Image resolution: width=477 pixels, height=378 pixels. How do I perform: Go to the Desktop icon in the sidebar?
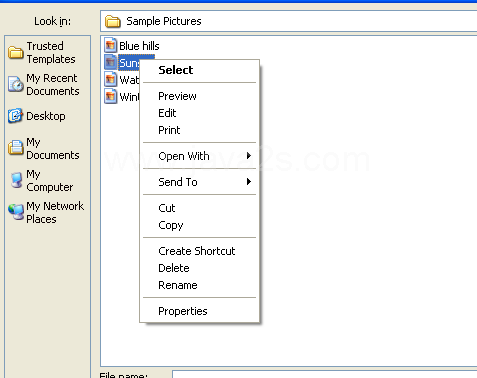[15, 116]
